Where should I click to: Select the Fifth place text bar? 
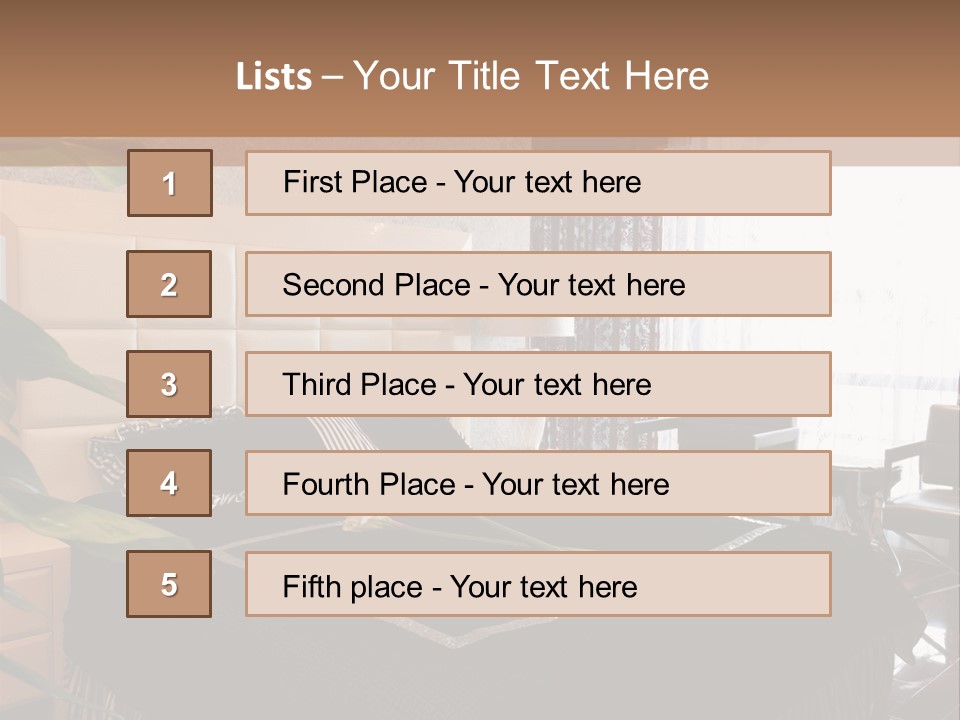538,584
